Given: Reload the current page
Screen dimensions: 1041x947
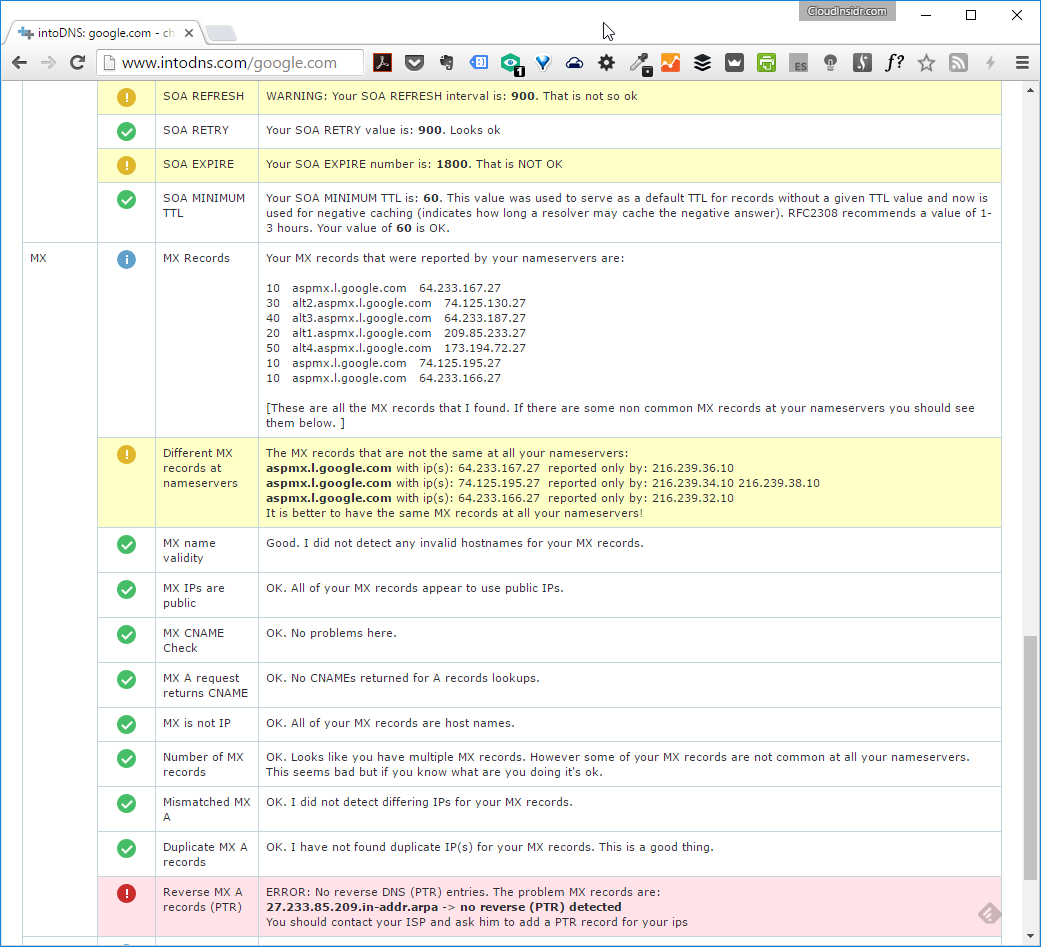Looking at the screenshot, I should pyautogui.click(x=77, y=63).
